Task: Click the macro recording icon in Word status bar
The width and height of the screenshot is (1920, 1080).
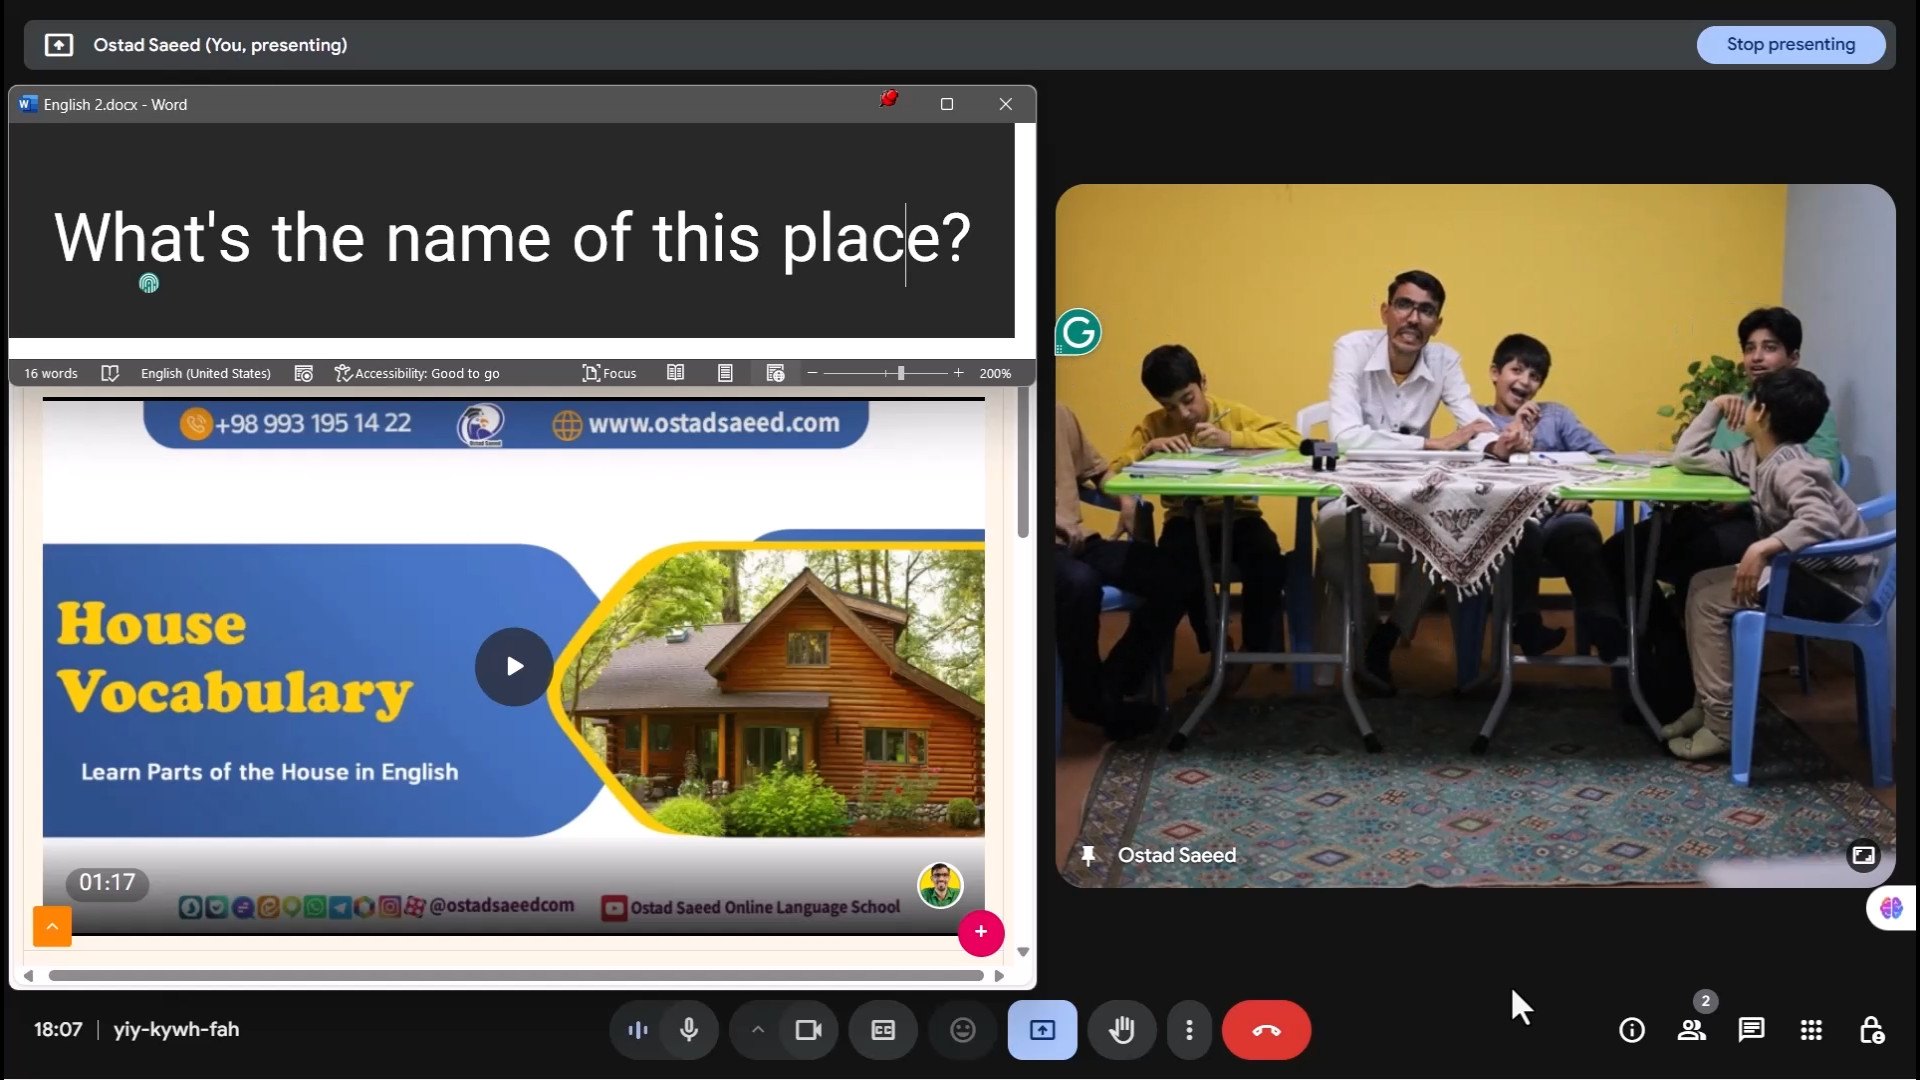Action: 304,373
